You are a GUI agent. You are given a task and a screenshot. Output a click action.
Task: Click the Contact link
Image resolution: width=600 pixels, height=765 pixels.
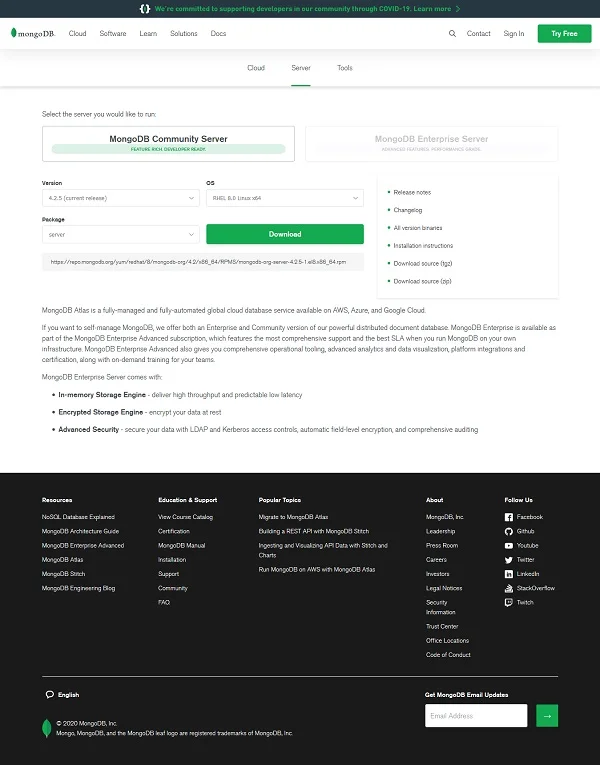click(x=479, y=34)
